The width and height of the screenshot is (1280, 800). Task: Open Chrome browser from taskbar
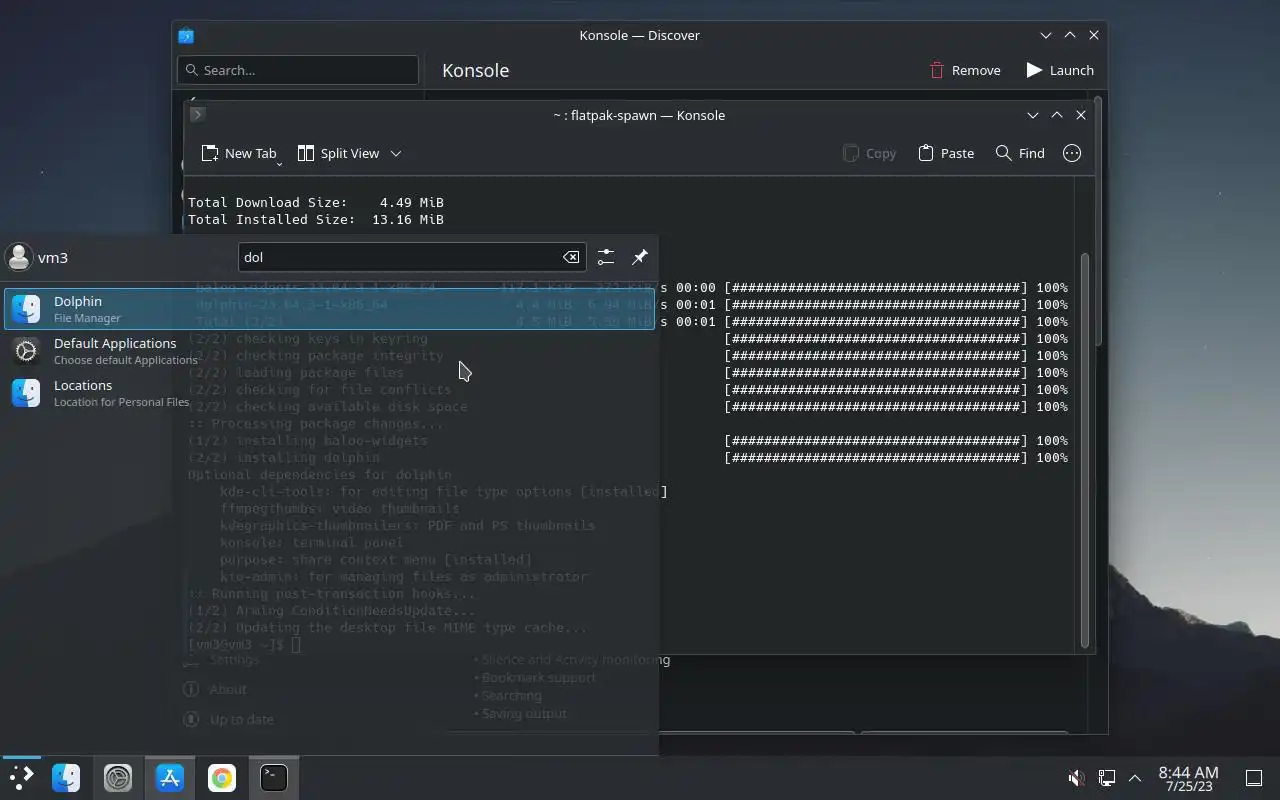click(222, 777)
